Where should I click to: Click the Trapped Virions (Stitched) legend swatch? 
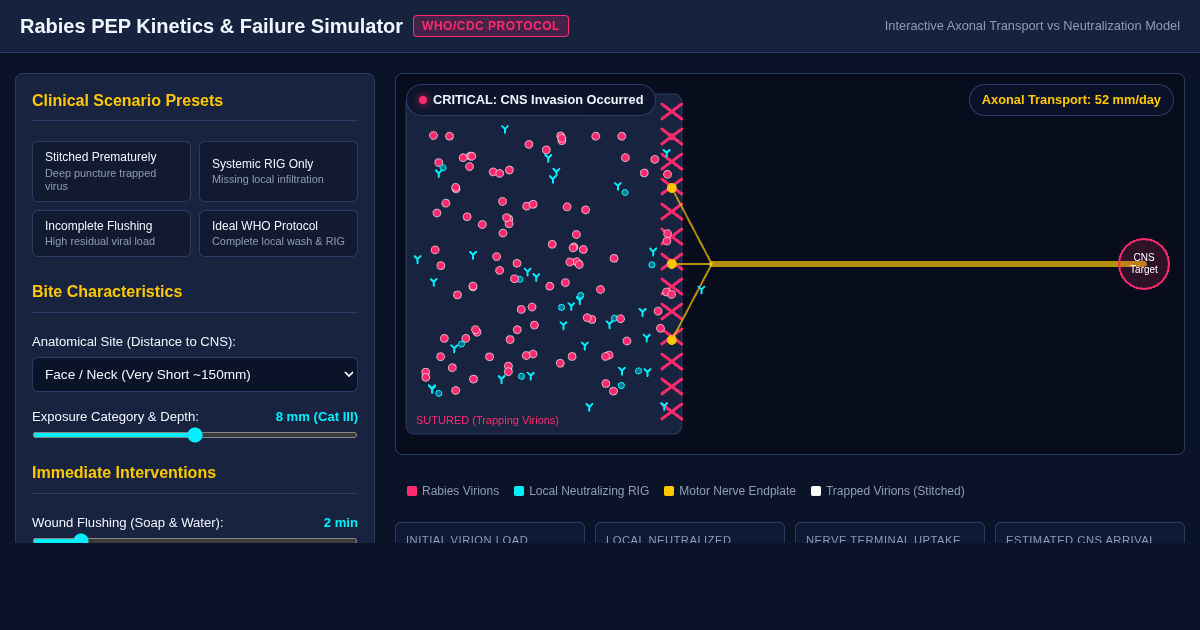click(816, 491)
